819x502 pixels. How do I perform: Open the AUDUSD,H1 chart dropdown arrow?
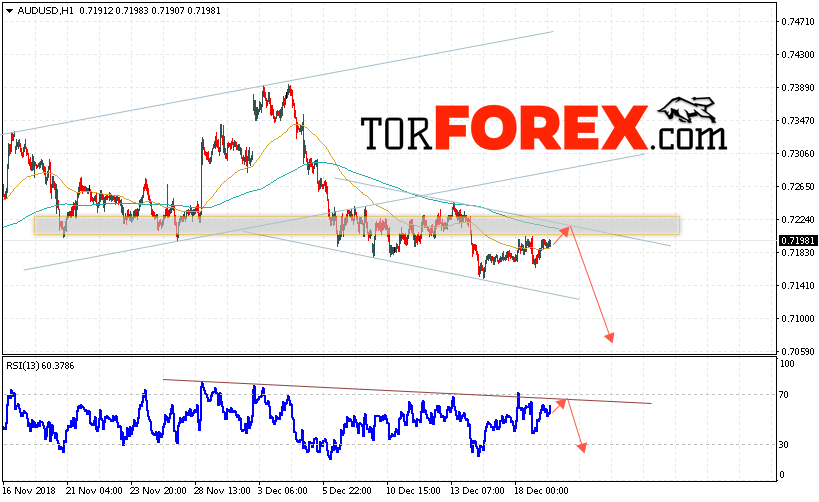point(9,10)
